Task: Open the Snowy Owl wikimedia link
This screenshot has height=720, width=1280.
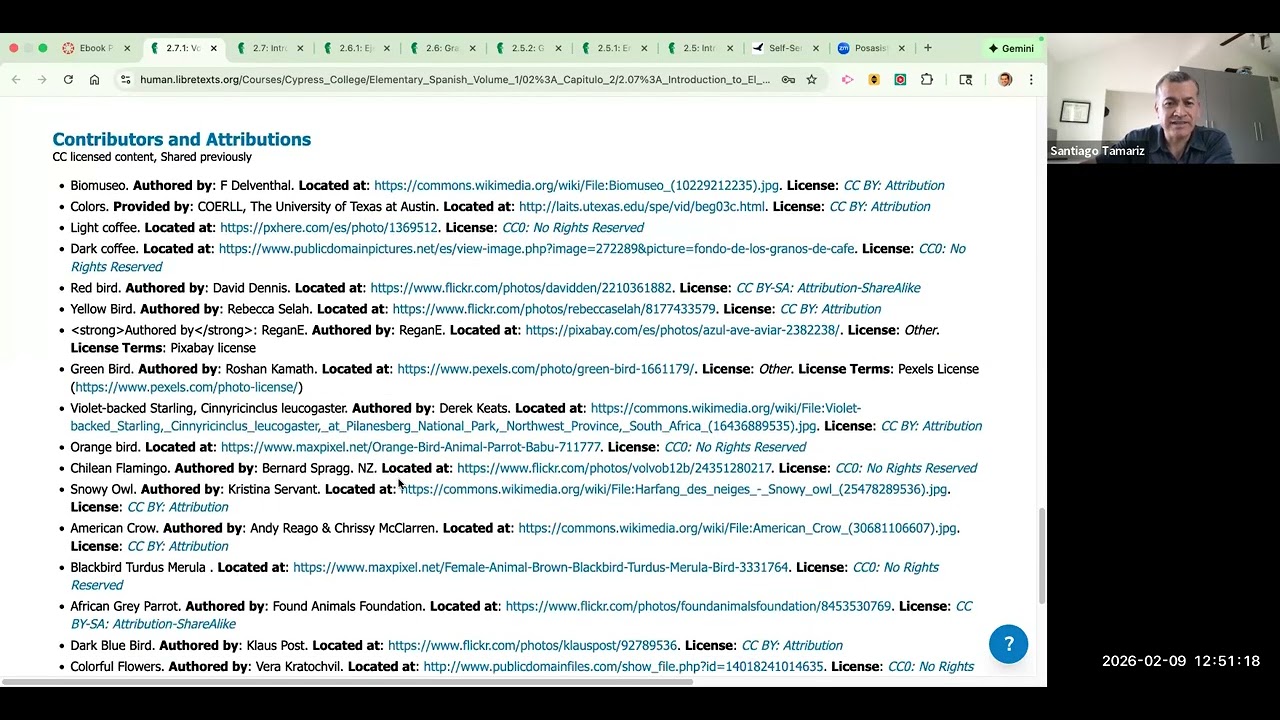Action: point(673,489)
